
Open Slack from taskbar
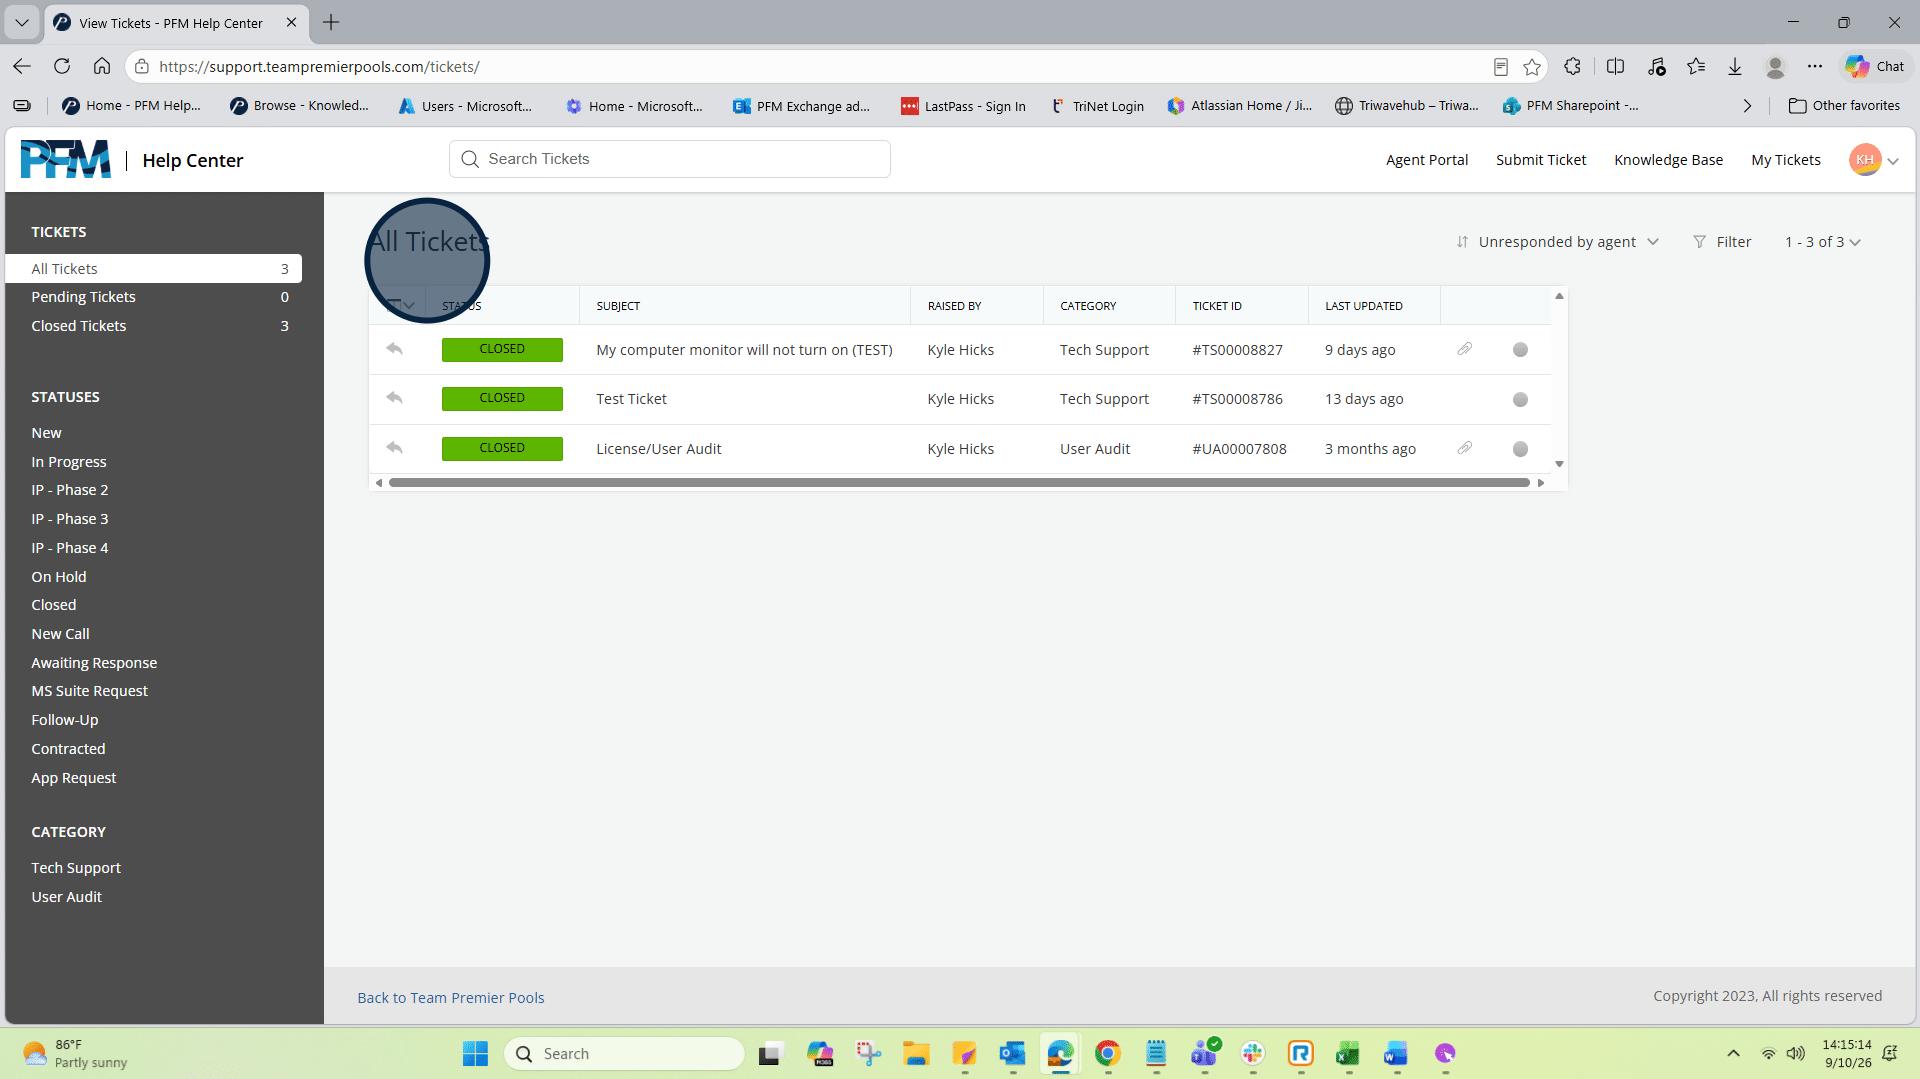1252,1053
